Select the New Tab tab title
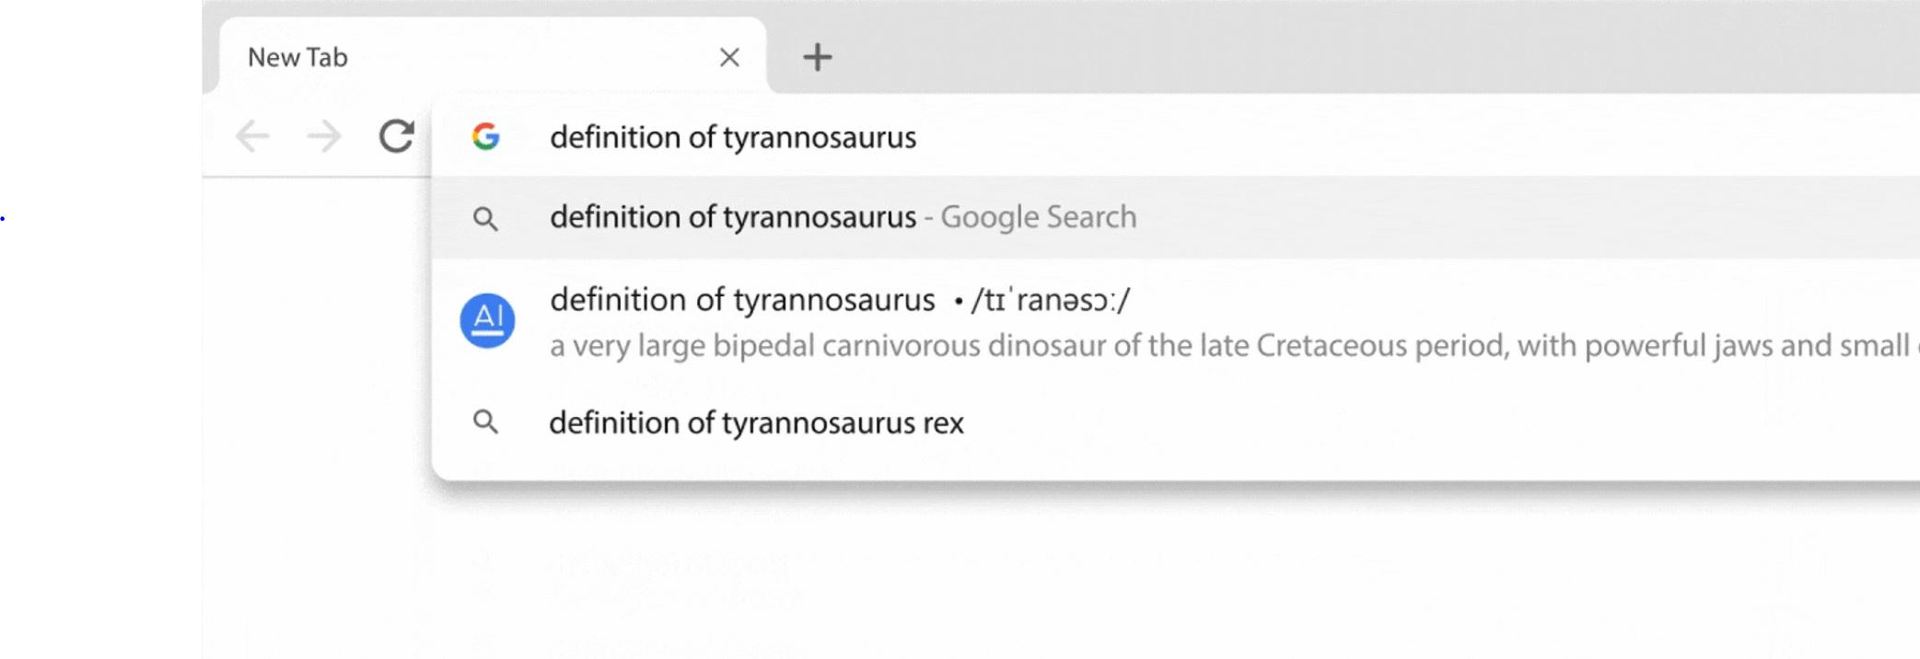Image resolution: width=1920 pixels, height=659 pixels. click(x=298, y=58)
